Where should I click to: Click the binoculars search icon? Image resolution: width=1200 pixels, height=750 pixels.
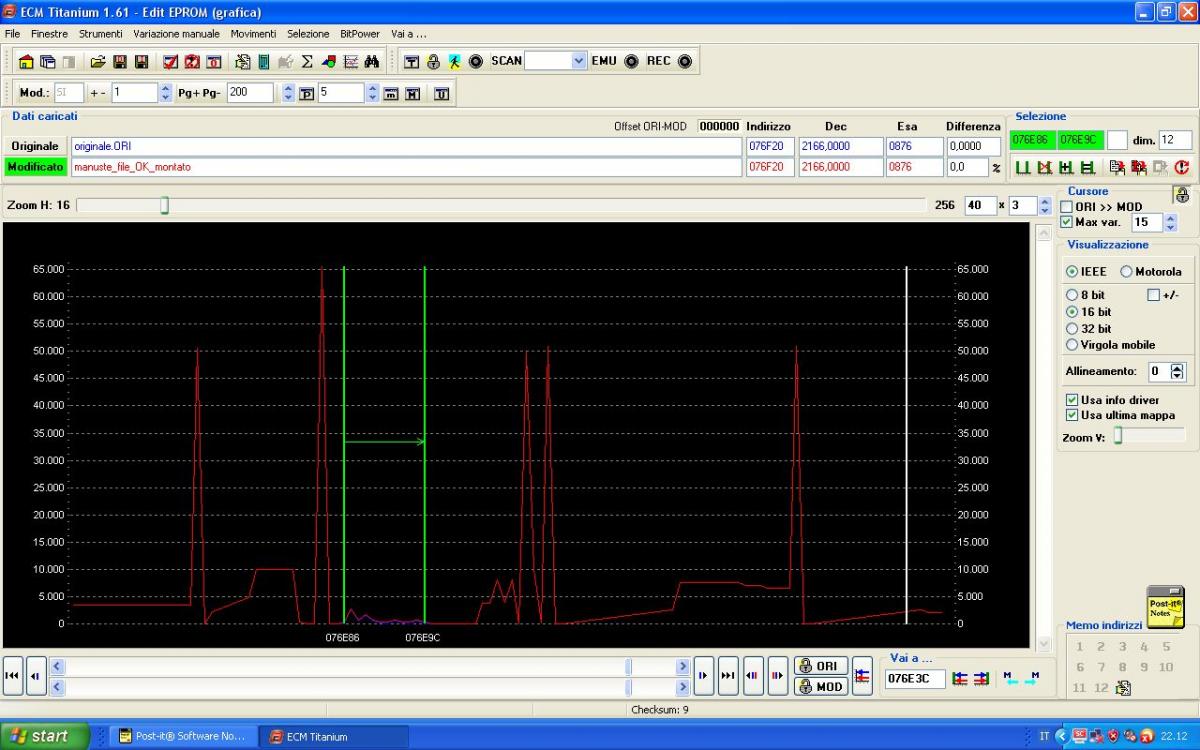372,61
